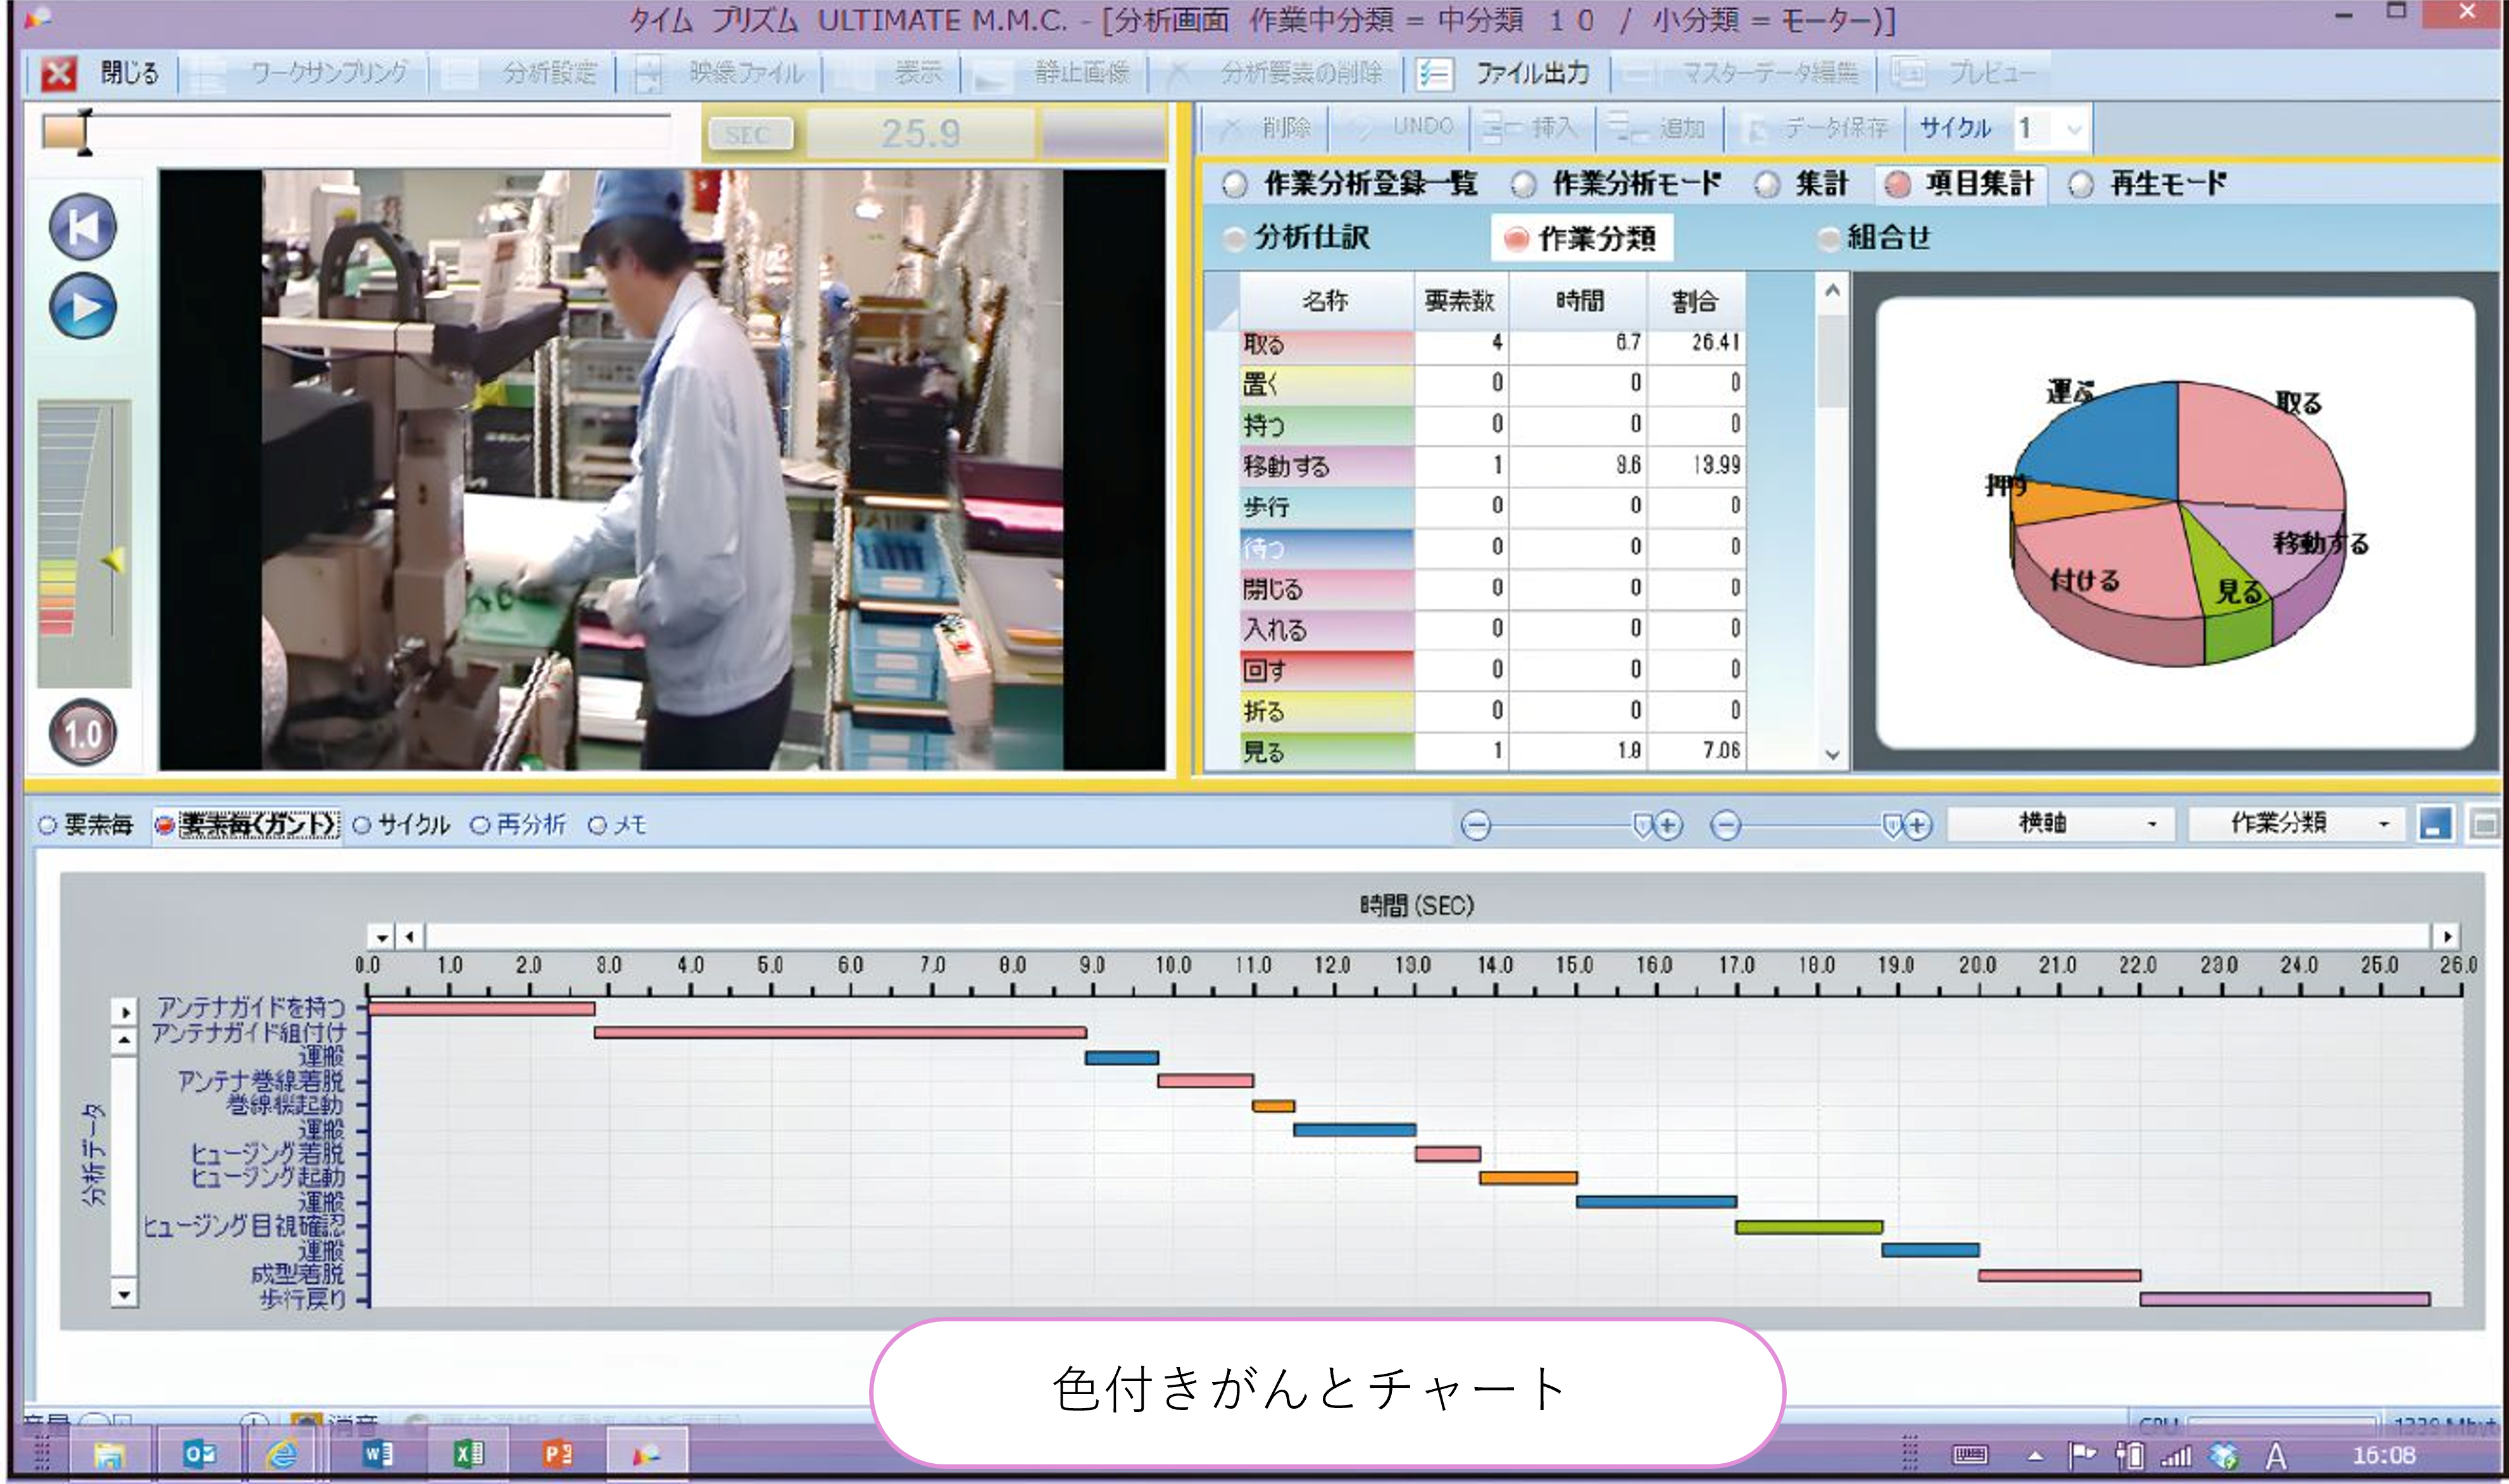The height and width of the screenshot is (1484, 2509).
Task: Select the 要素毎 radio button
Action: (x=47, y=826)
